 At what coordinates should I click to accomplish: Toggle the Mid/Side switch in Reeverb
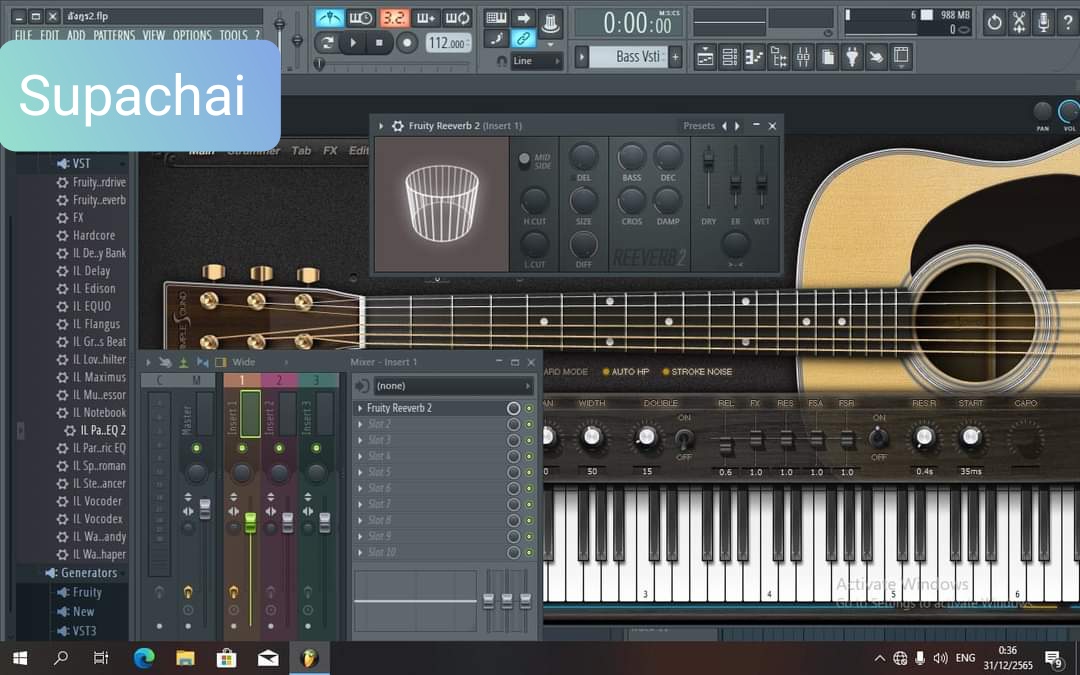point(524,159)
